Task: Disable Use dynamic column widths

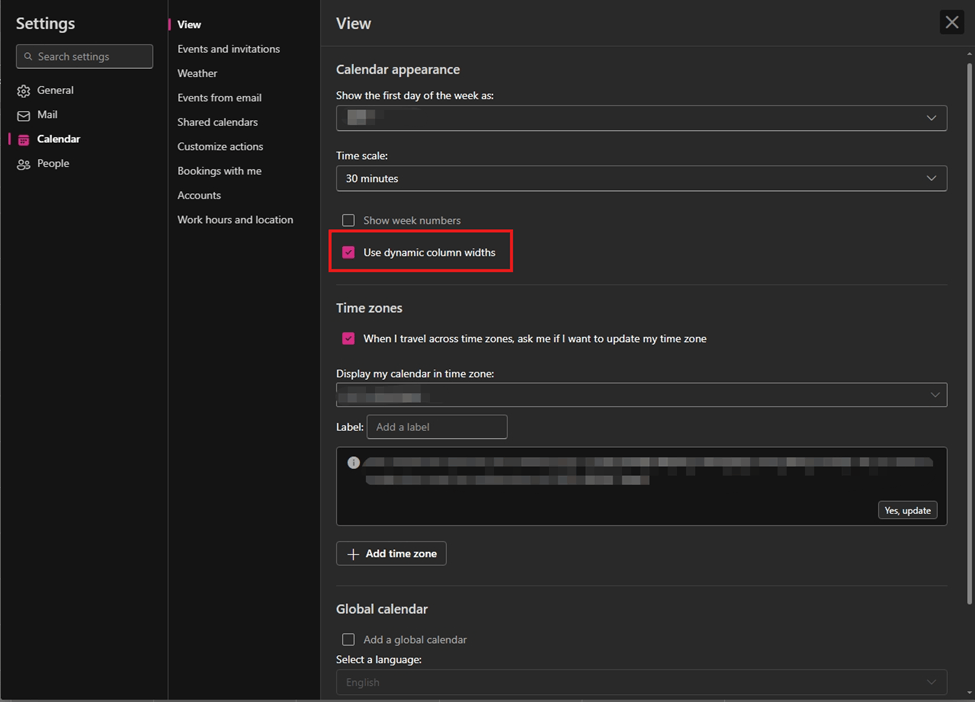Action: point(348,252)
